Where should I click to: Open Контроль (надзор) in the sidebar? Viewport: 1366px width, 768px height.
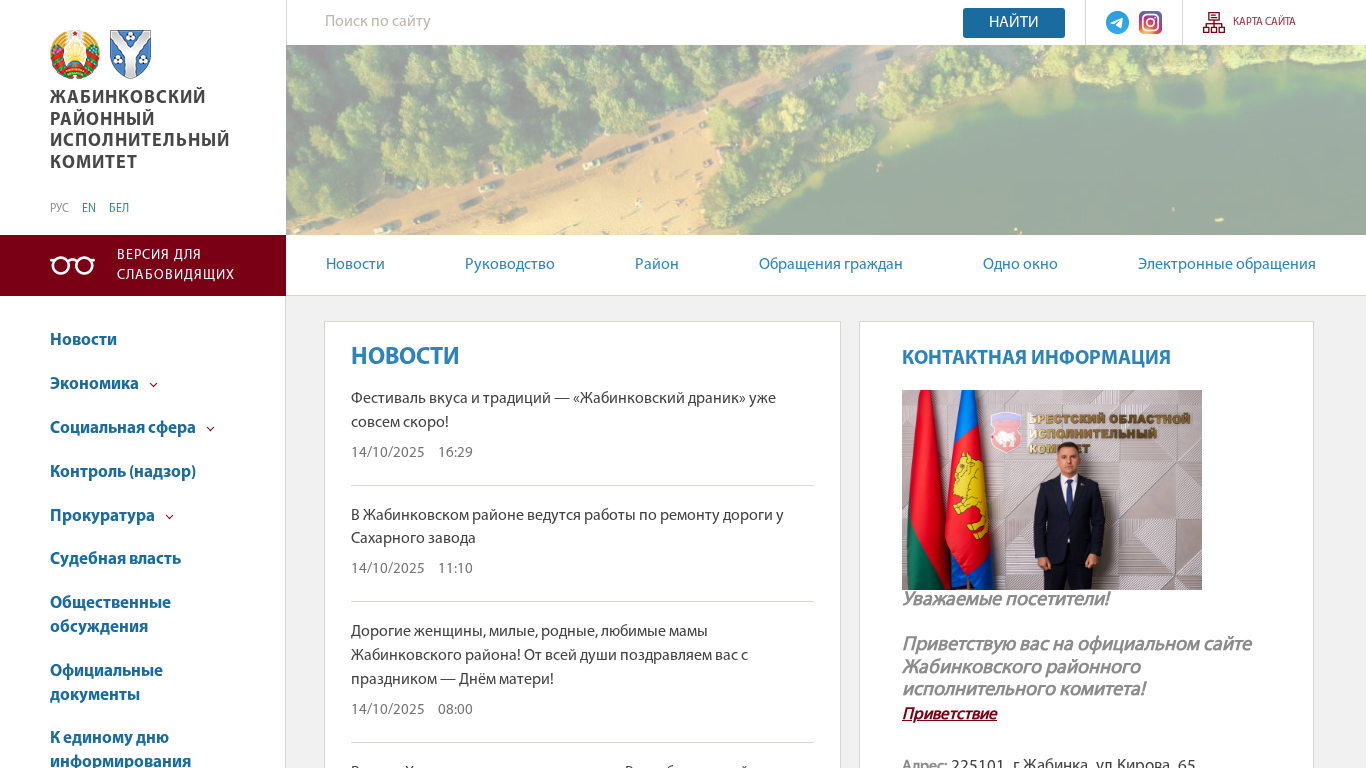pyautogui.click(x=123, y=472)
